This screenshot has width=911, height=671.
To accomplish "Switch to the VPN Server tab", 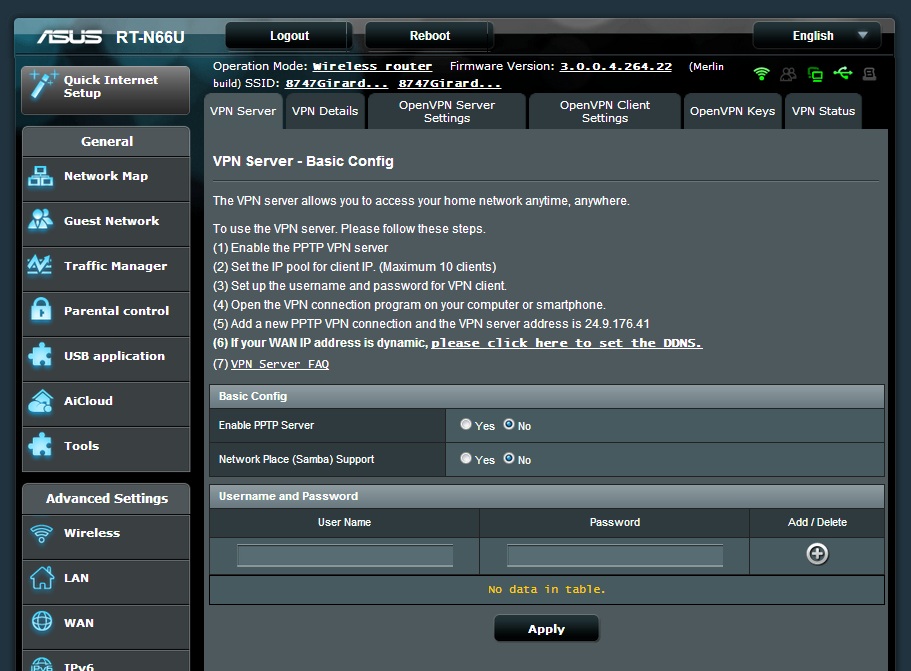I will (x=243, y=111).
